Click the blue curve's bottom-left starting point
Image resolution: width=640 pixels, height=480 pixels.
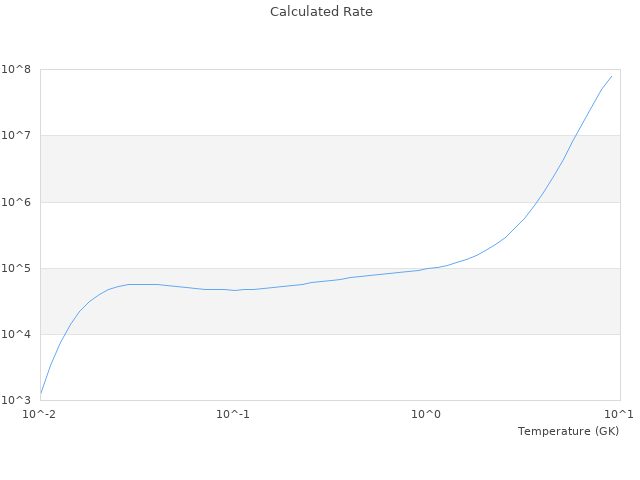pos(40,393)
